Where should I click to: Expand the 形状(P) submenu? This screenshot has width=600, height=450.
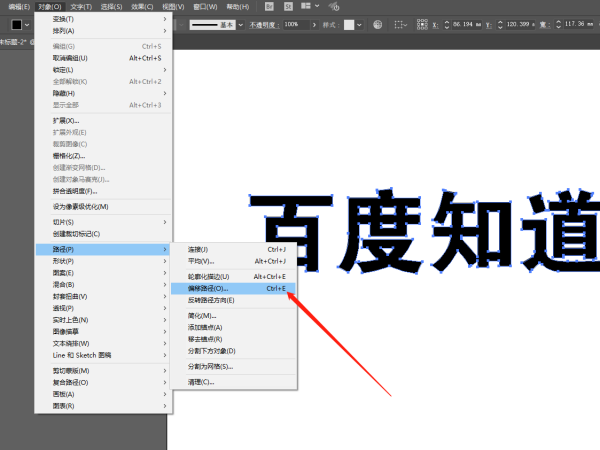[x=103, y=261]
